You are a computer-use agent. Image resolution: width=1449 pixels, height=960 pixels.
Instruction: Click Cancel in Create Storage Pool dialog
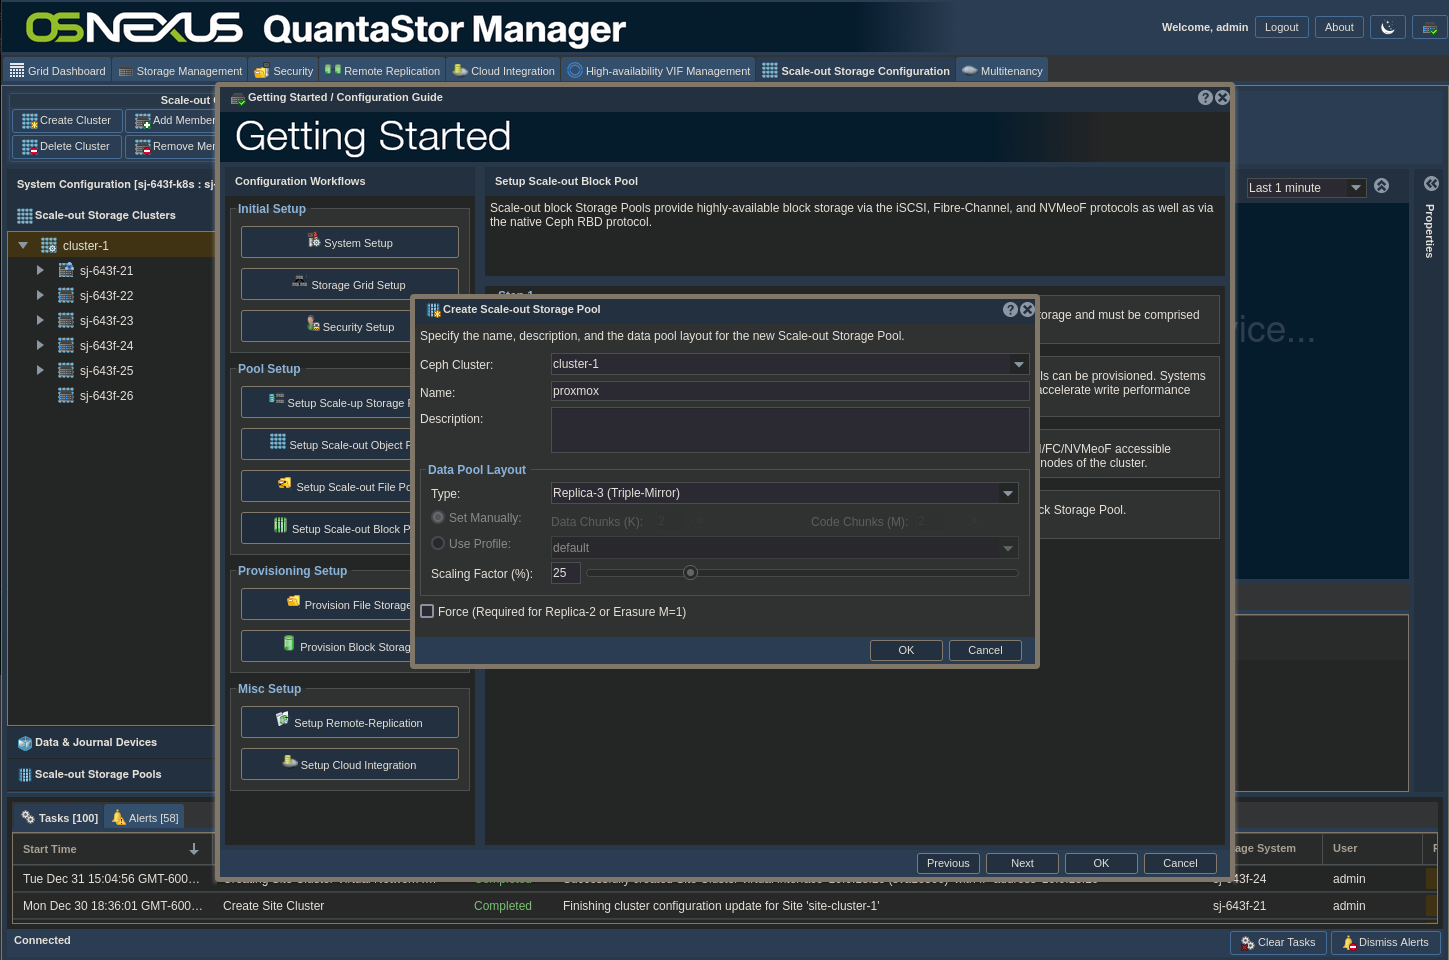coord(984,650)
